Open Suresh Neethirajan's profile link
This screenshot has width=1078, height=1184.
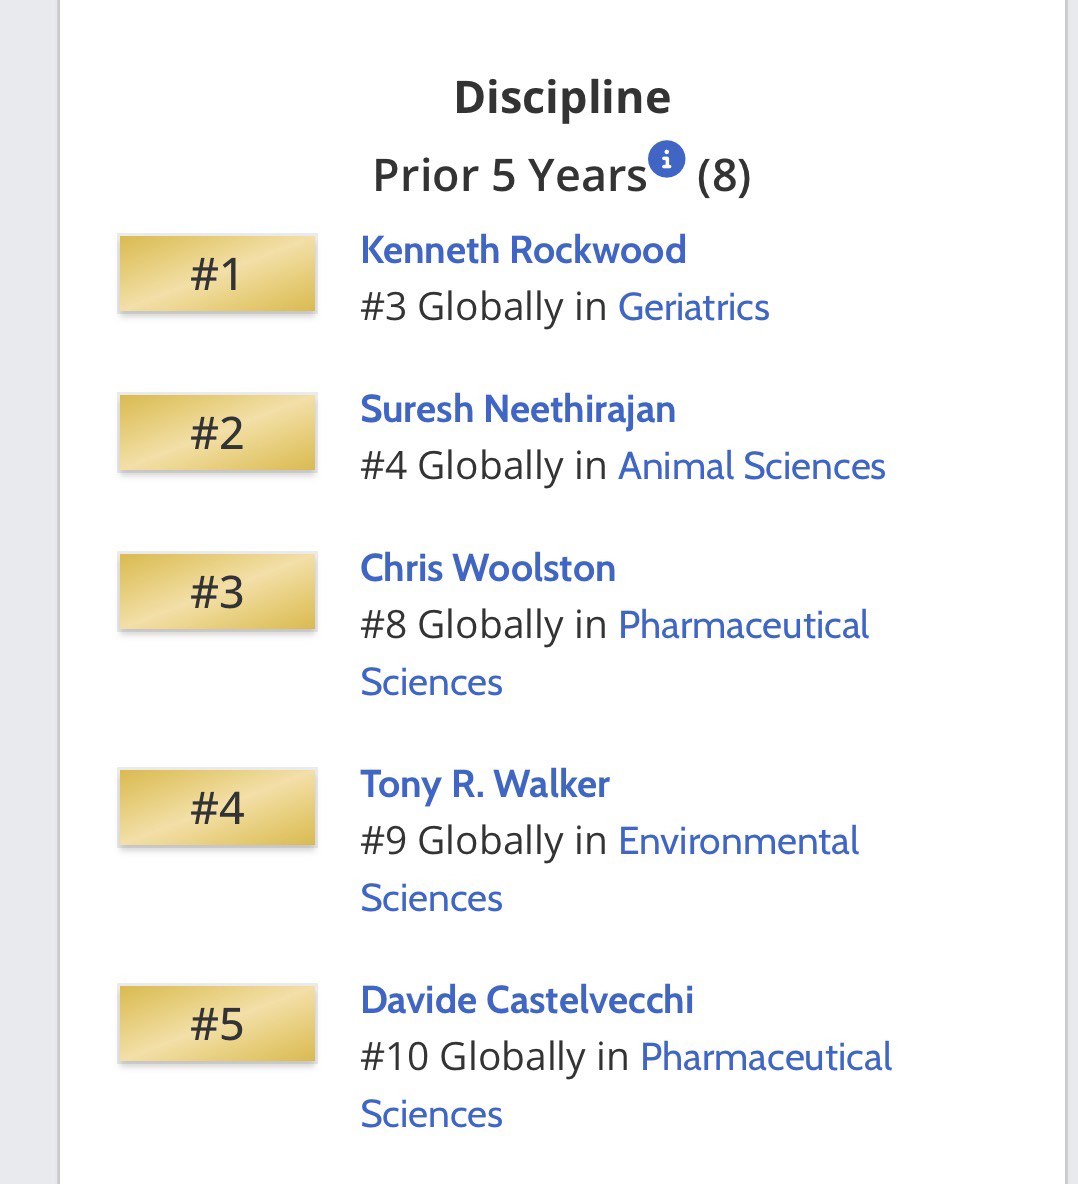[517, 409]
